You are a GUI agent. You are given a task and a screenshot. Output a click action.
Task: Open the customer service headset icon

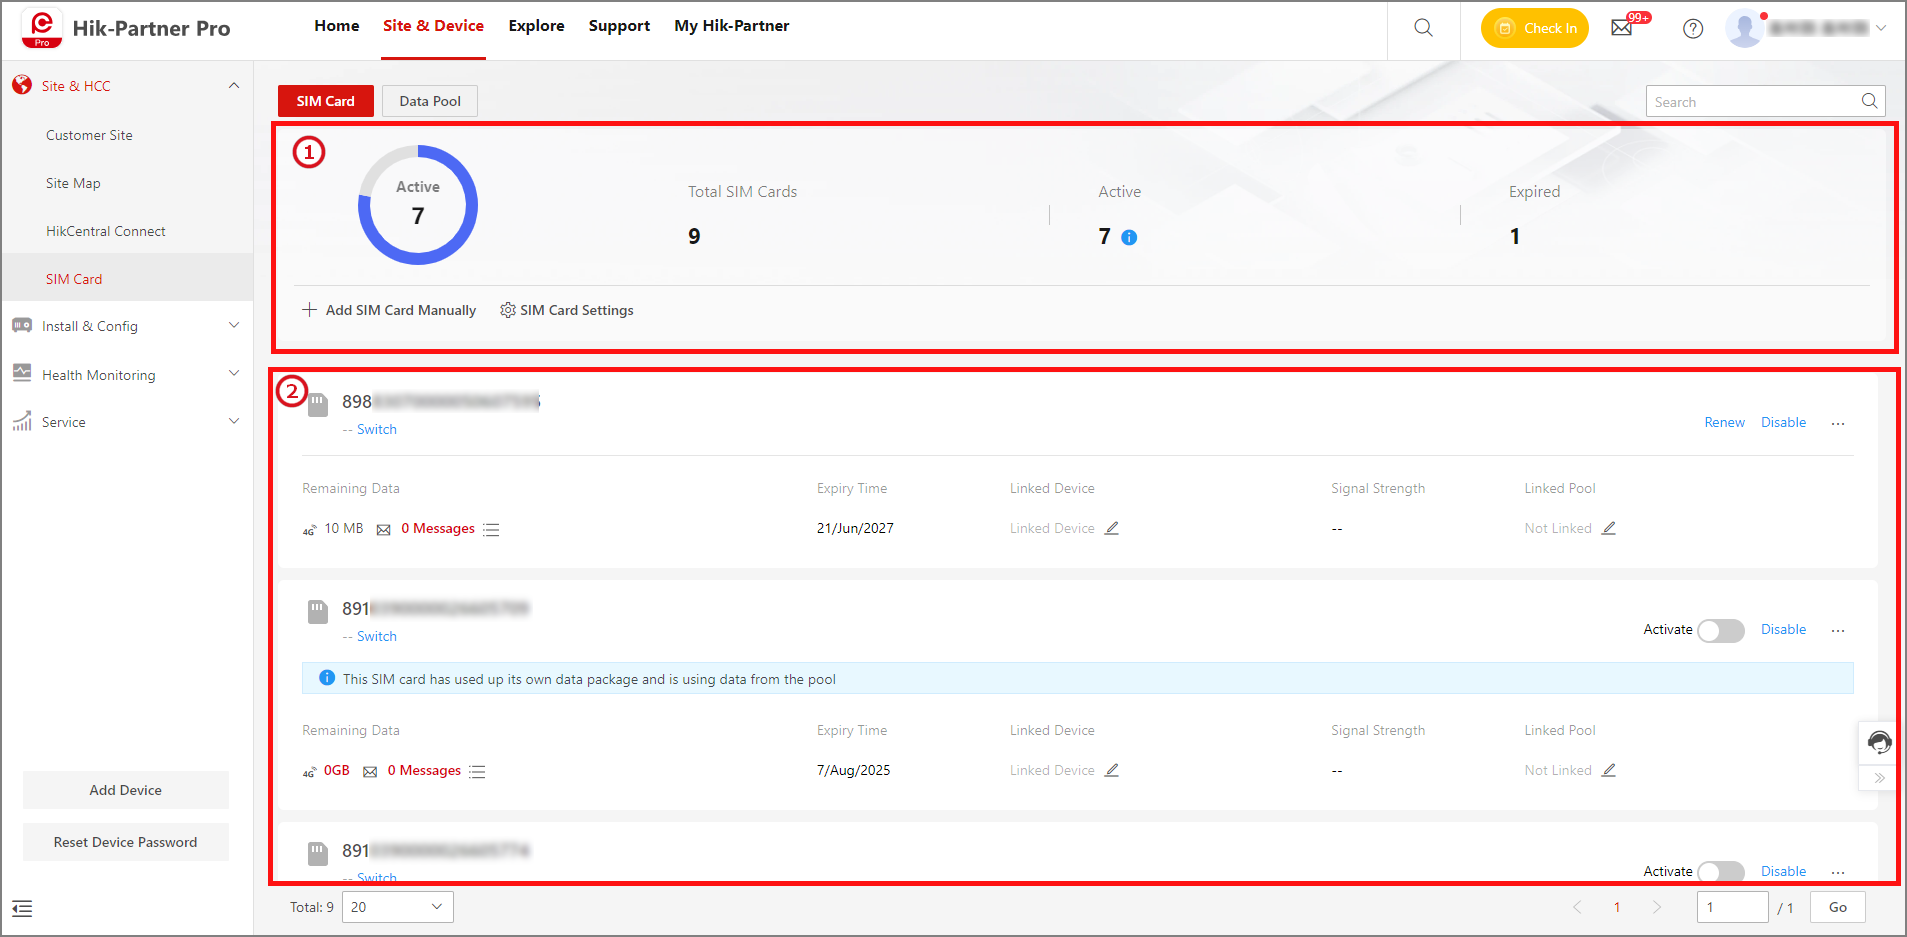tap(1879, 742)
